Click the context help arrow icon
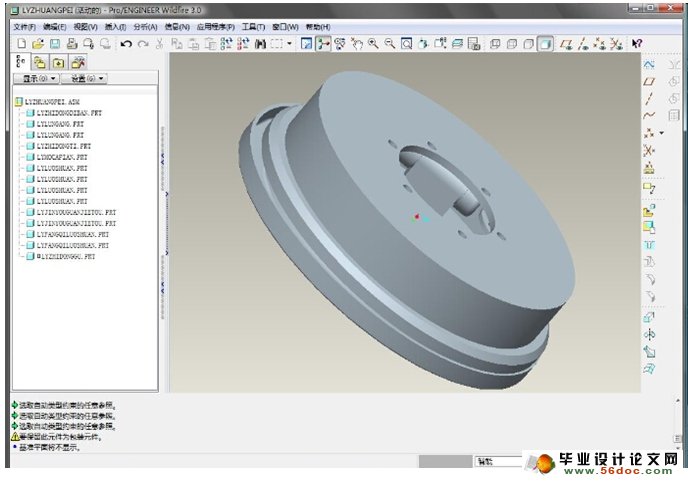 point(637,43)
